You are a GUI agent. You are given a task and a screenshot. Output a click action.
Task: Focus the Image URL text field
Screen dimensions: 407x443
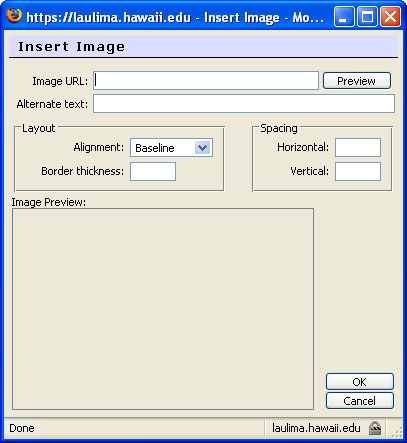(x=206, y=80)
